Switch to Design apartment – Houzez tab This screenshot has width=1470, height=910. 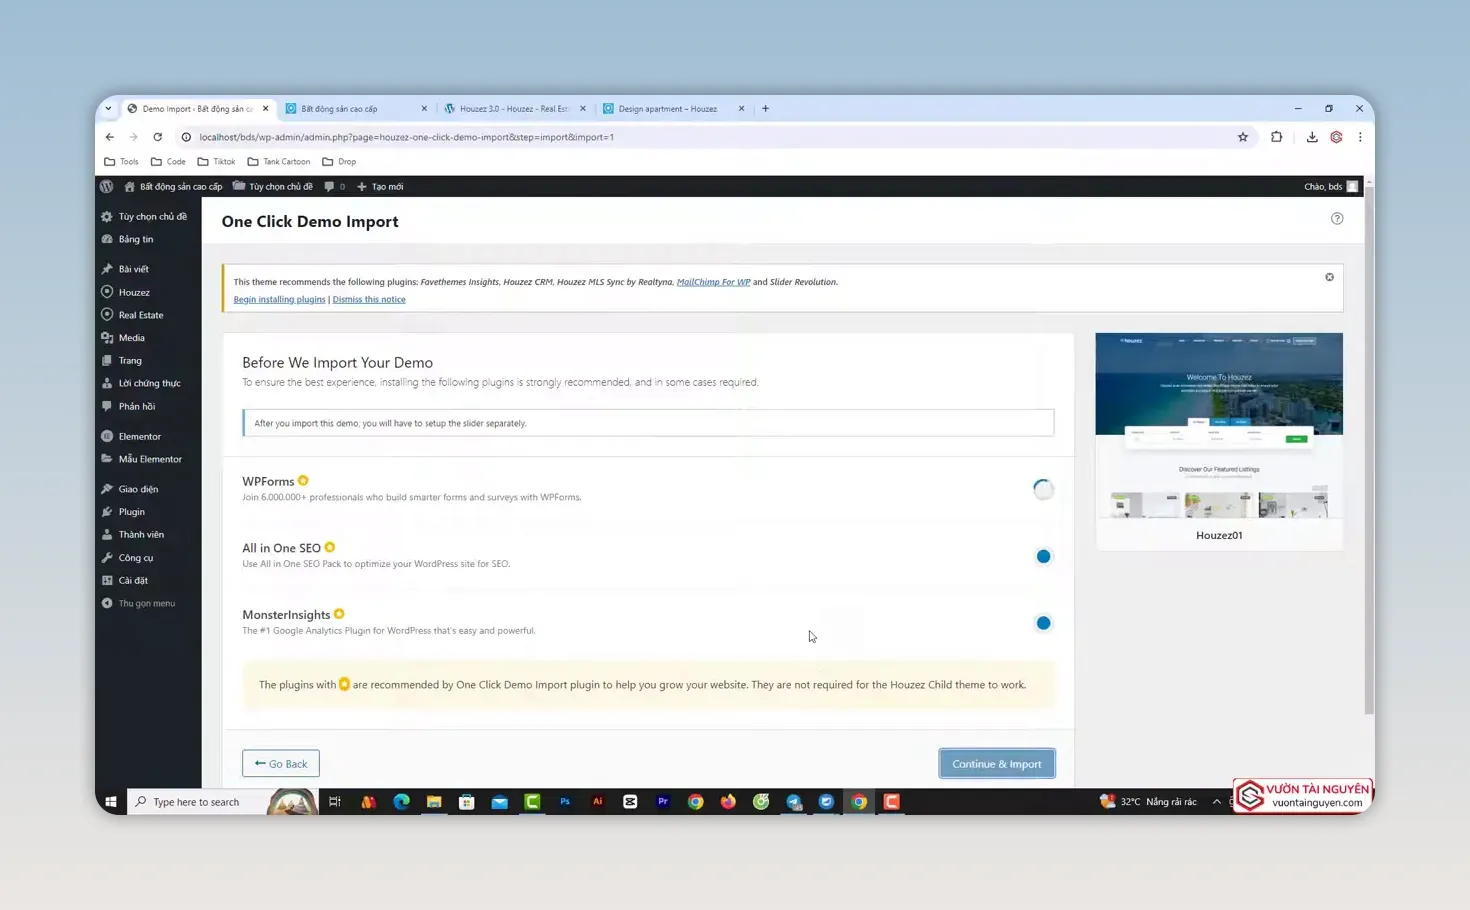(672, 109)
